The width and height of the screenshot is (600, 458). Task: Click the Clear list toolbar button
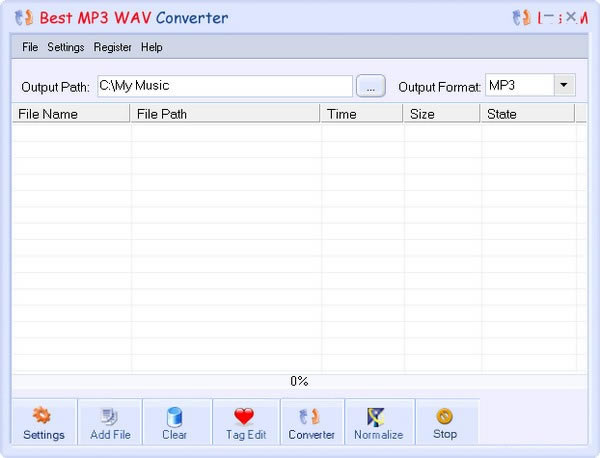pyautogui.click(x=175, y=422)
